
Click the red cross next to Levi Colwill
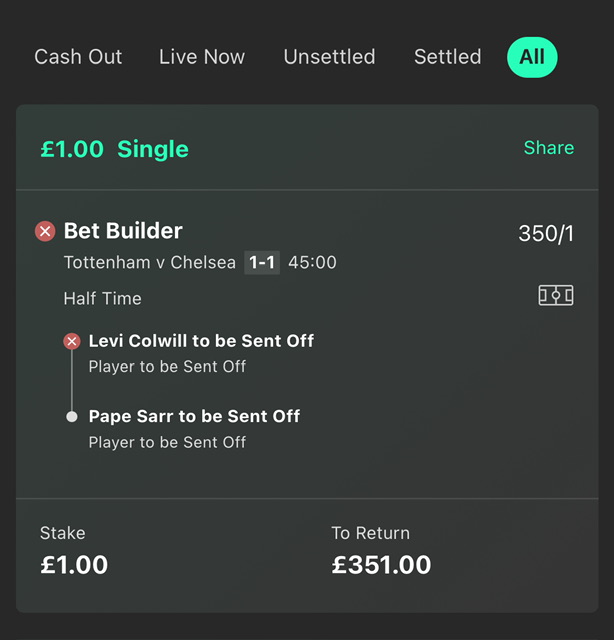pyautogui.click(x=72, y=341)
